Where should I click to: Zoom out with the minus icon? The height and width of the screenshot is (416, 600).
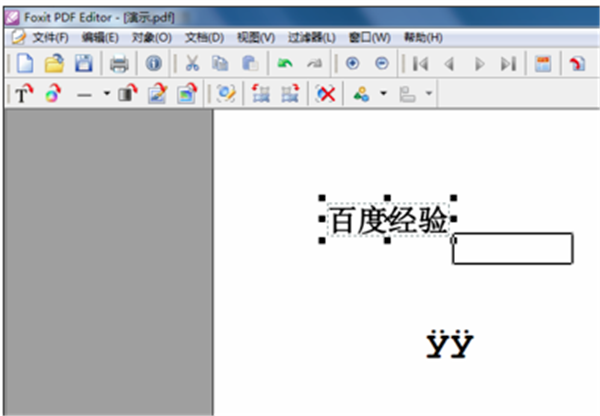tap(382, 63)
